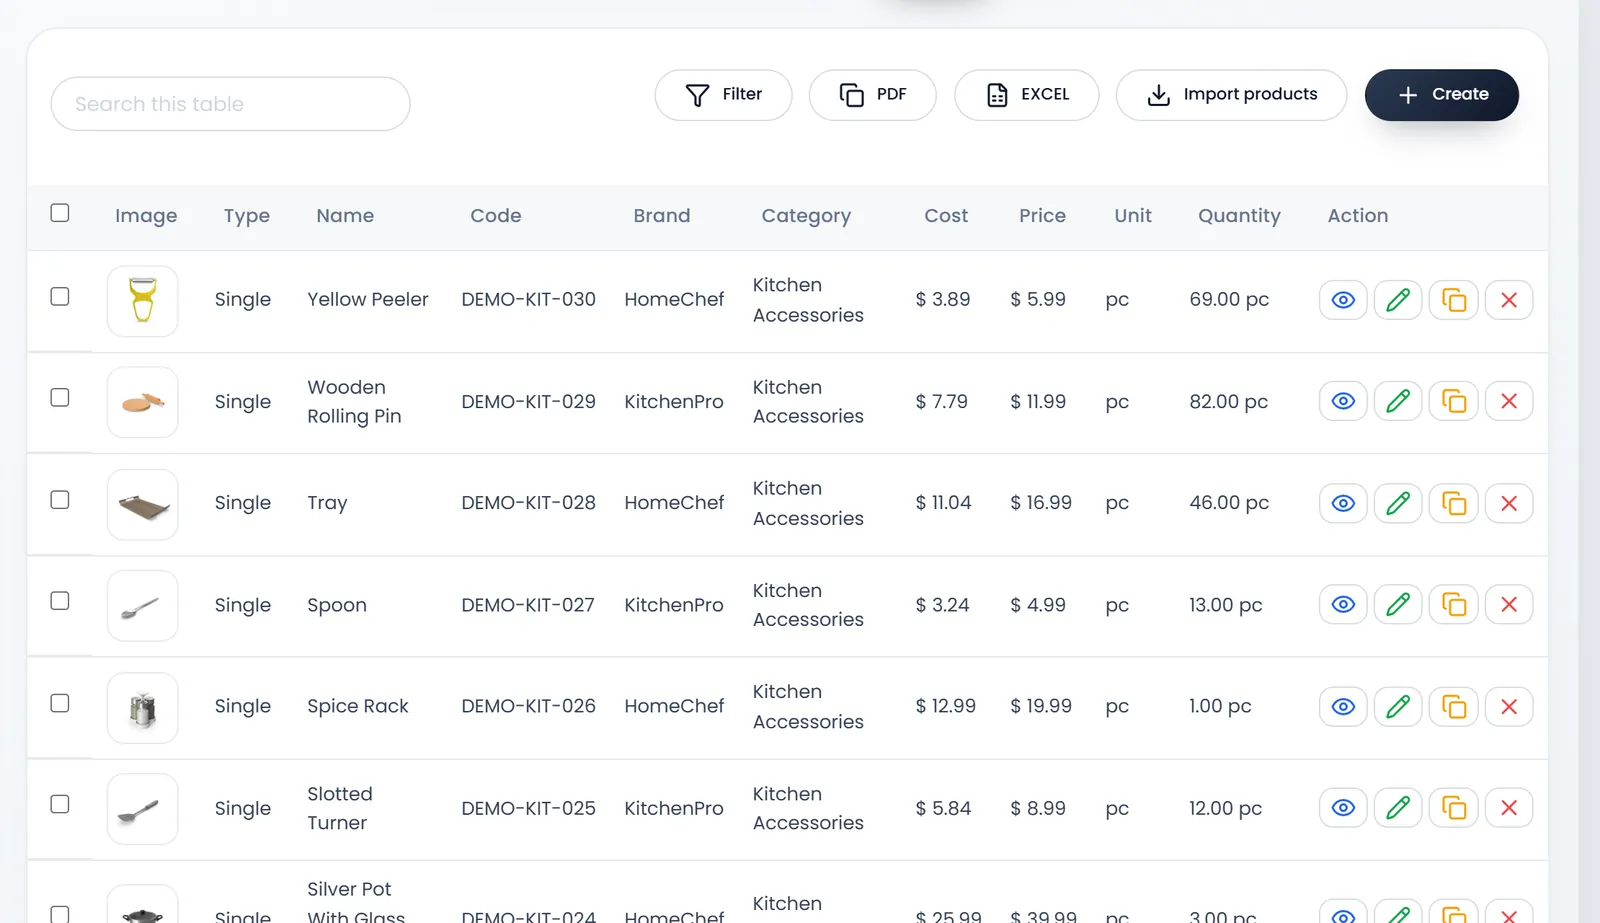Delete the Wooden Rolling Pin row
Viewport: 1600px width, 923px height.
[x=1509, y=401]
